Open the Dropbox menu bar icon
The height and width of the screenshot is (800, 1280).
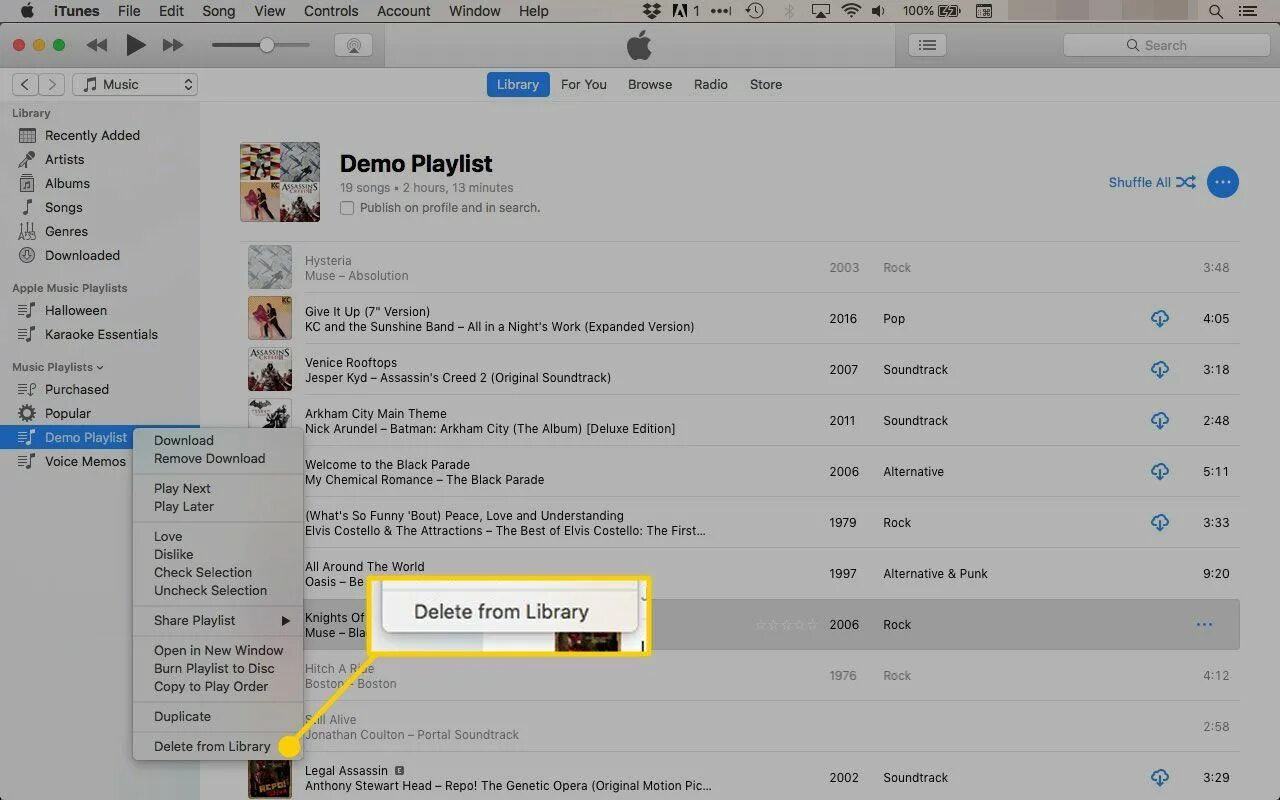click(651, 11)
